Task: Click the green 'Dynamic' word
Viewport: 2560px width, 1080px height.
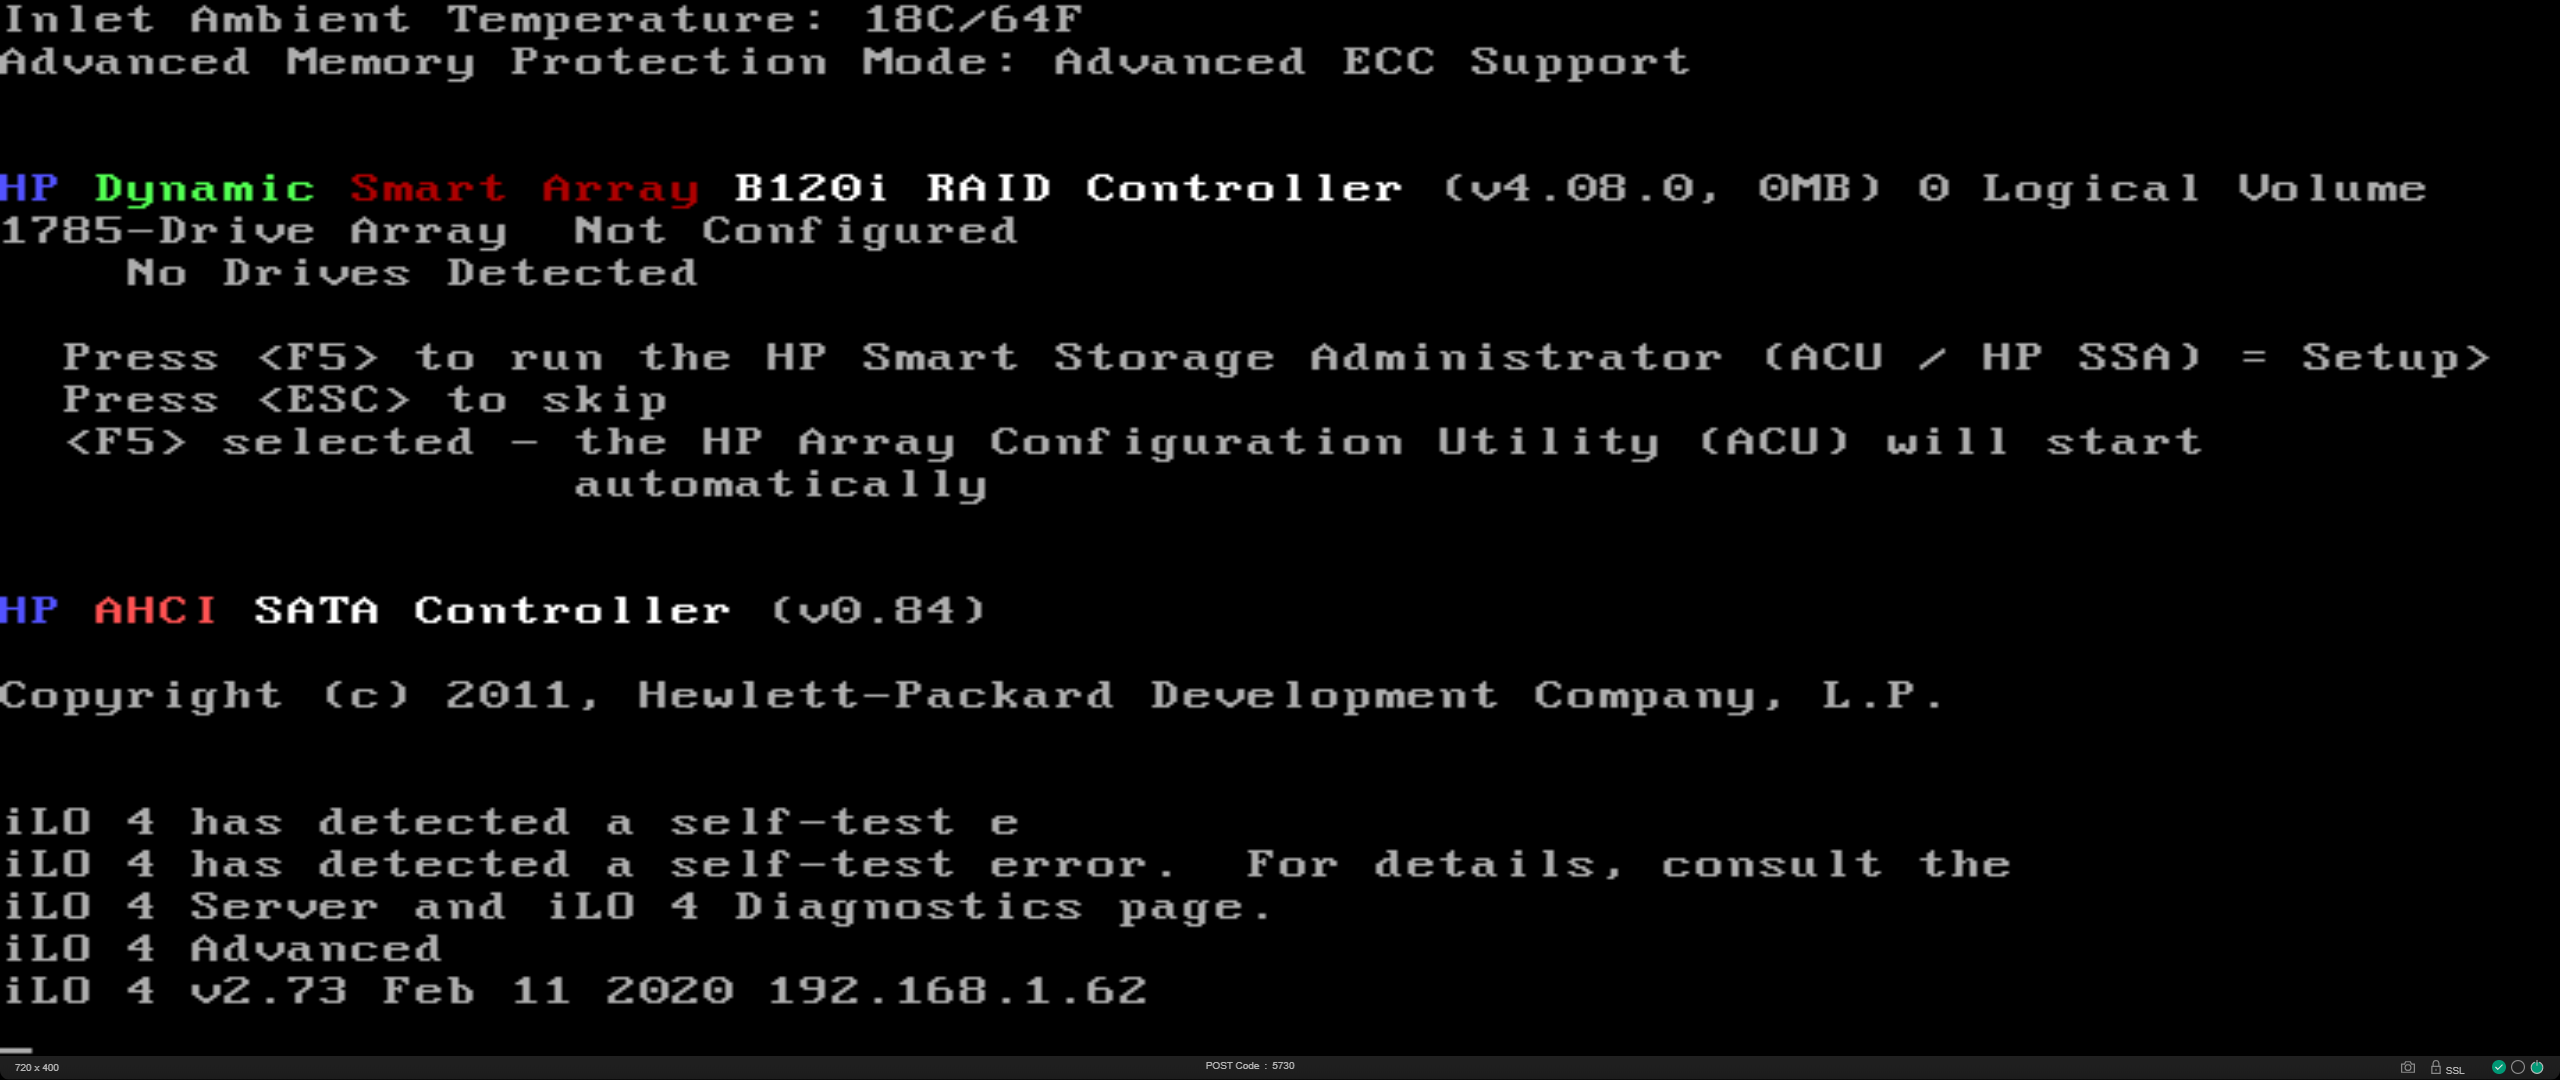Action: tap(205, 189)
